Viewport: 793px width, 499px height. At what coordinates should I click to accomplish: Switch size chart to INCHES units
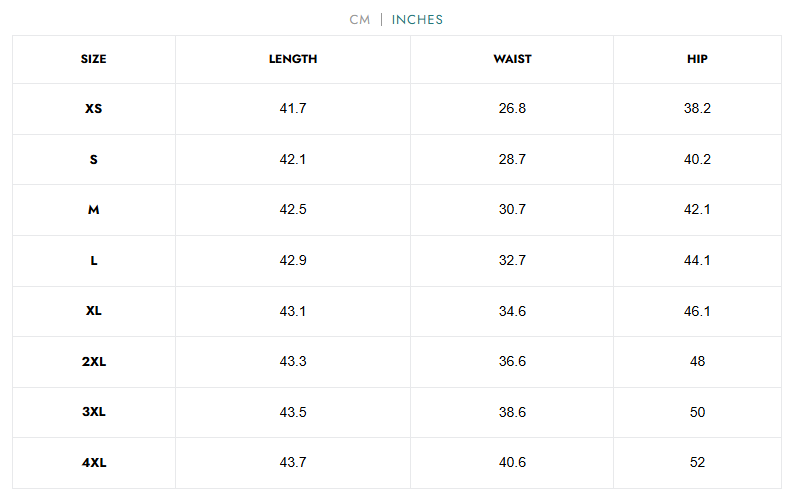tap(417, 19)
